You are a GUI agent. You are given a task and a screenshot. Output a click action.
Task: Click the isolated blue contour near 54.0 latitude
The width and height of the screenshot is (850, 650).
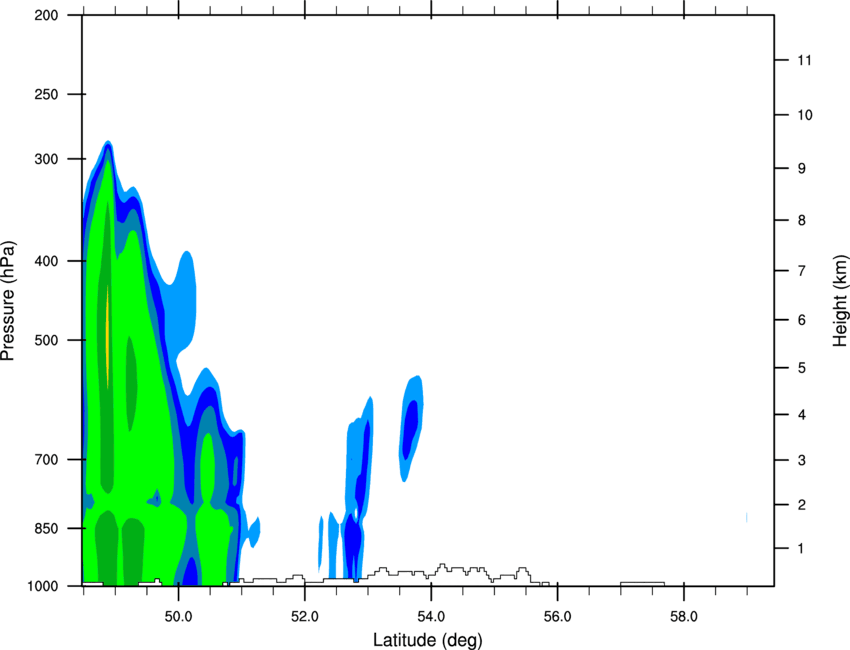(411, 428)
